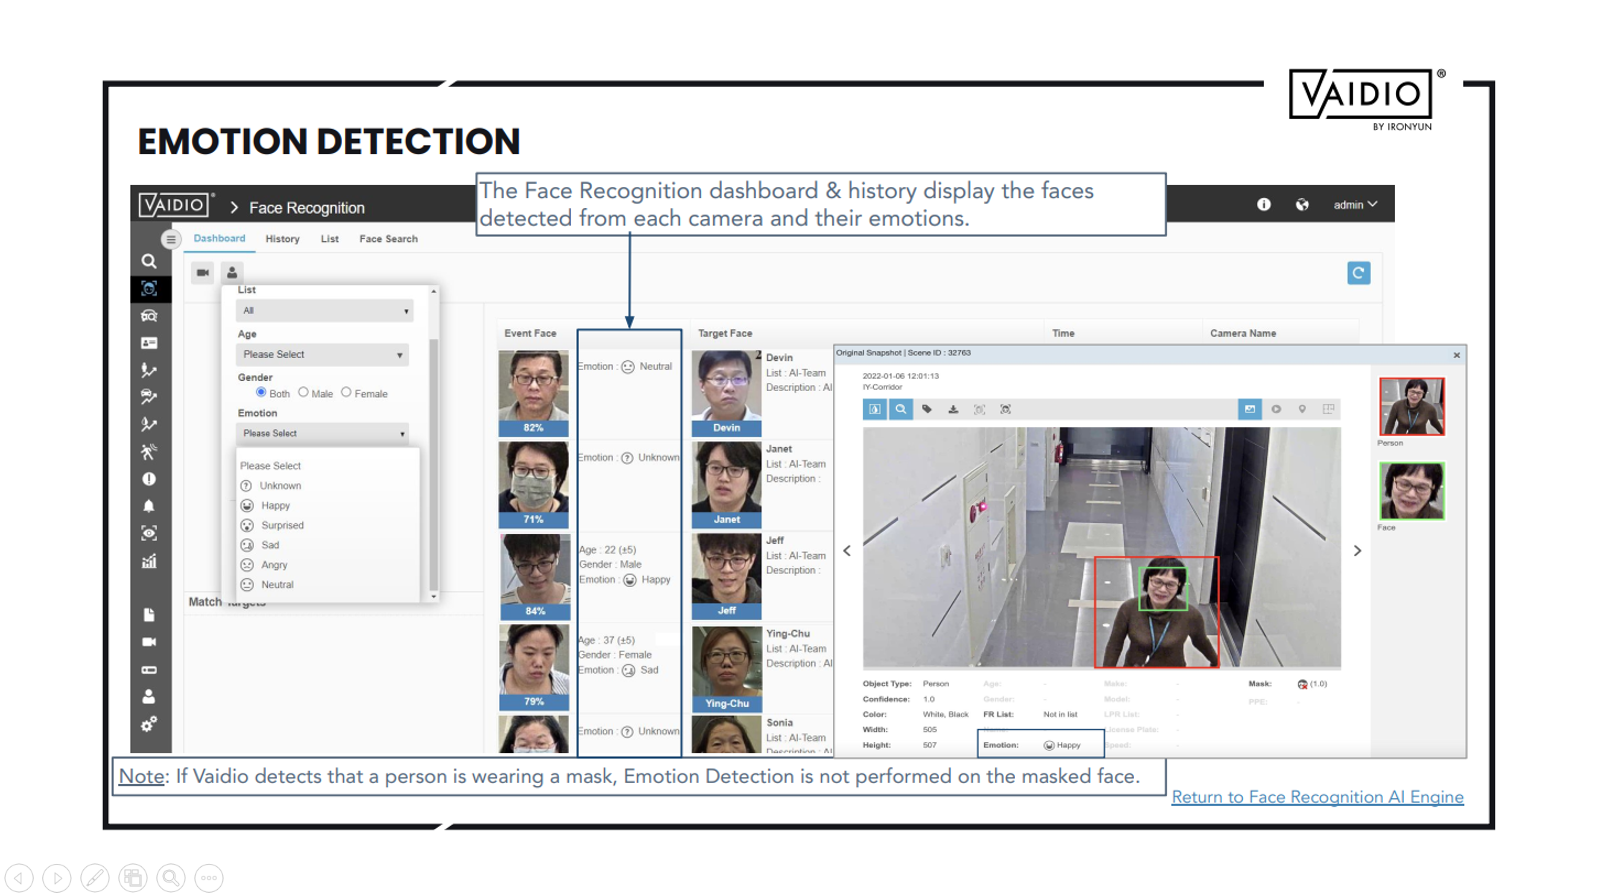Click the Time column header
The height and width of the screenshot is (896, 1599).
[x=1063, y=333]
